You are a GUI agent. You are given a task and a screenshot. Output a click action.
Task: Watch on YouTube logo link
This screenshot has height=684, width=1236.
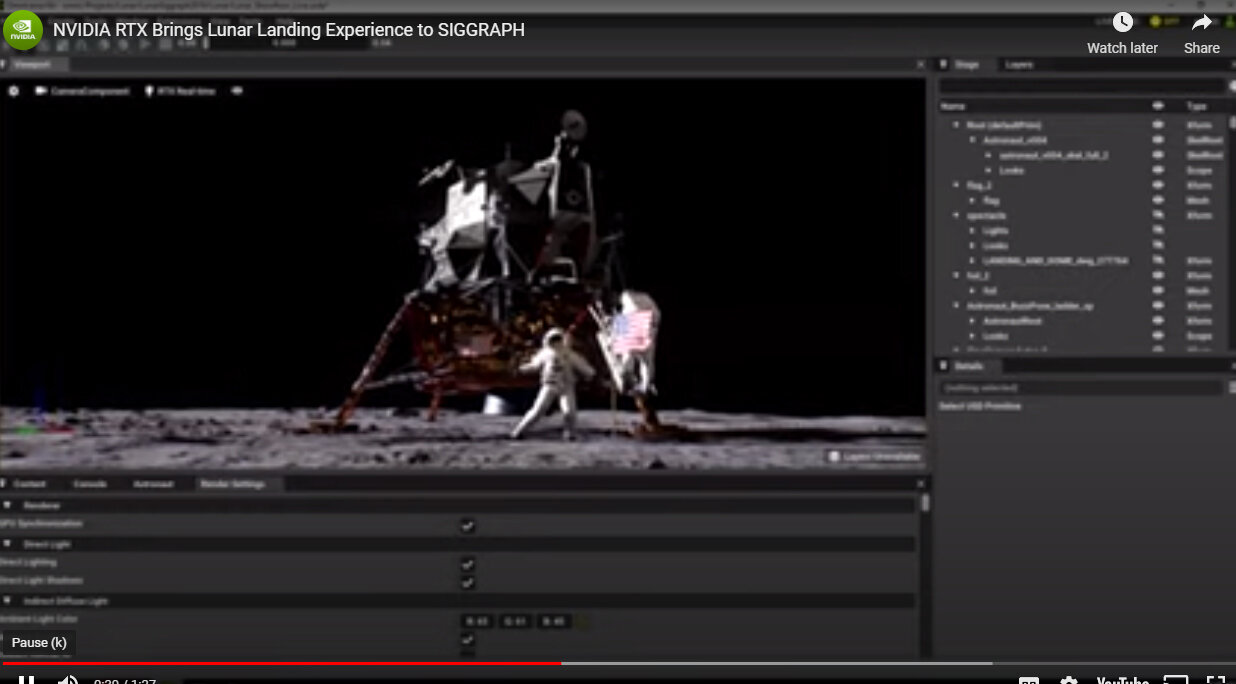1122,680
